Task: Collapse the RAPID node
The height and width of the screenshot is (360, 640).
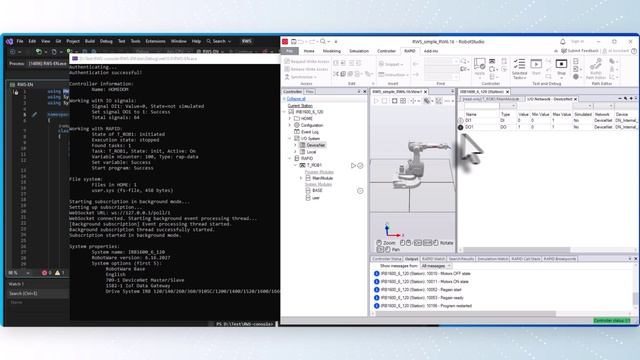Action: click(290, 158)
